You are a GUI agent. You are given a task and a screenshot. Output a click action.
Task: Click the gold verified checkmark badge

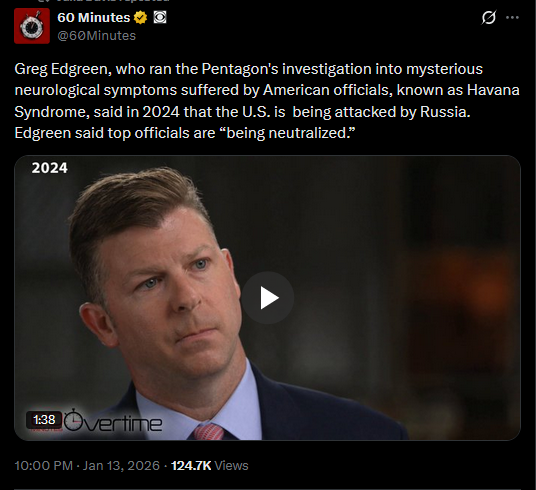[x=140, y=17]
